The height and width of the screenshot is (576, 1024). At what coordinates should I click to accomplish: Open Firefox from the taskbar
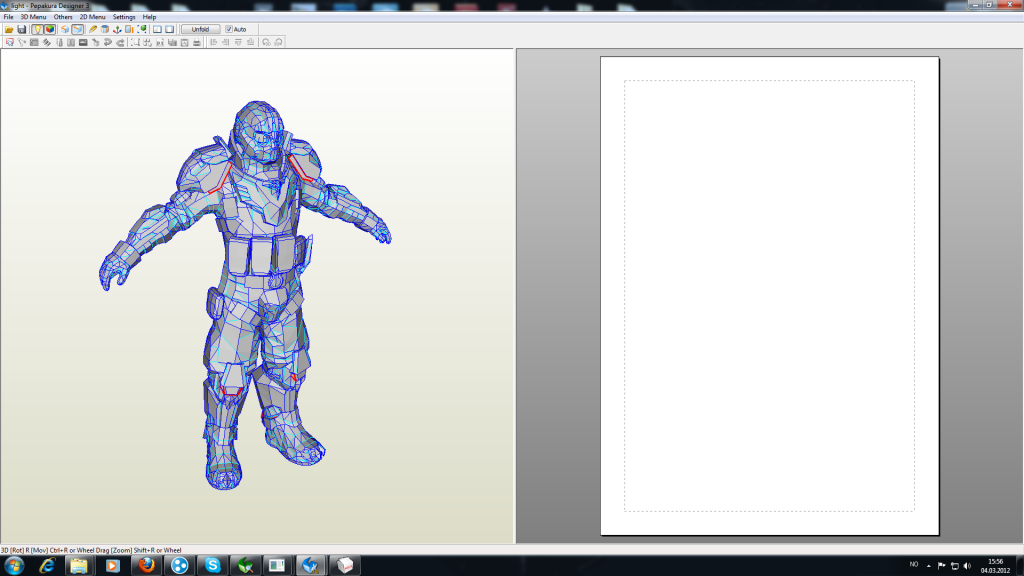(x=146, y=566)
